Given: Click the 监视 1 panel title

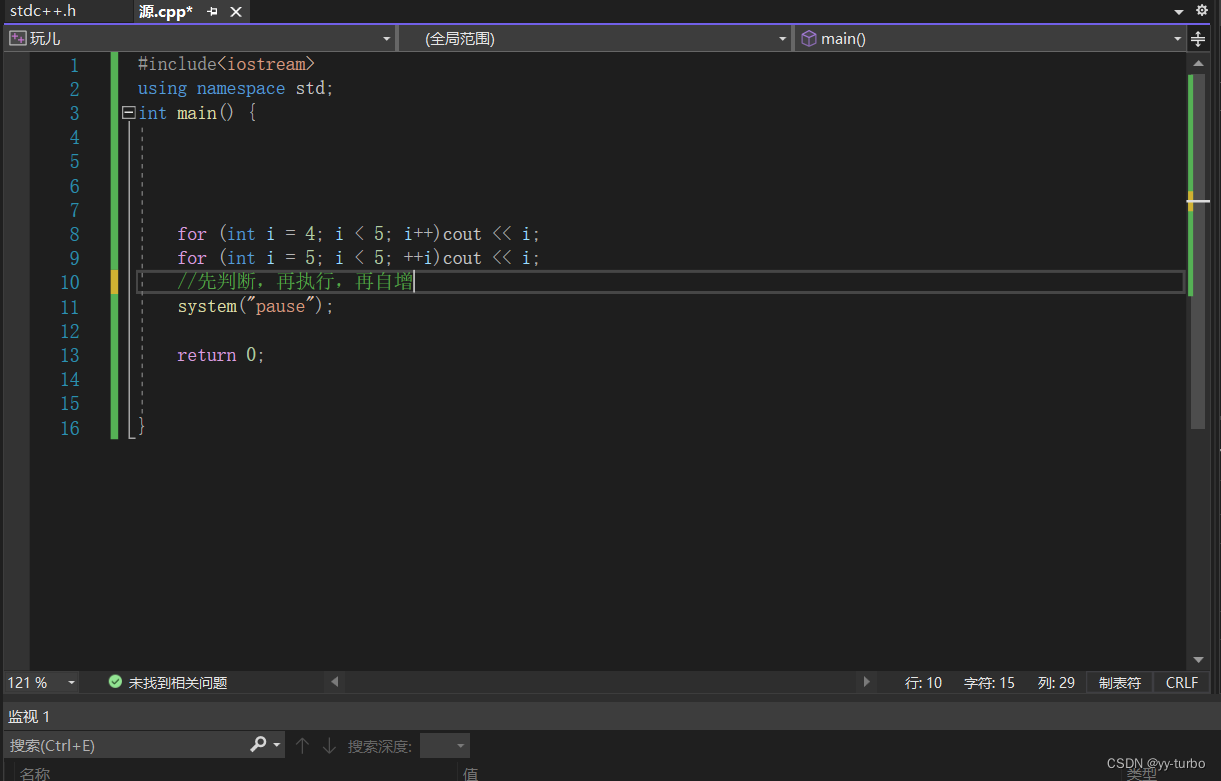Looking at the screenshot, I should click(30, 716).
